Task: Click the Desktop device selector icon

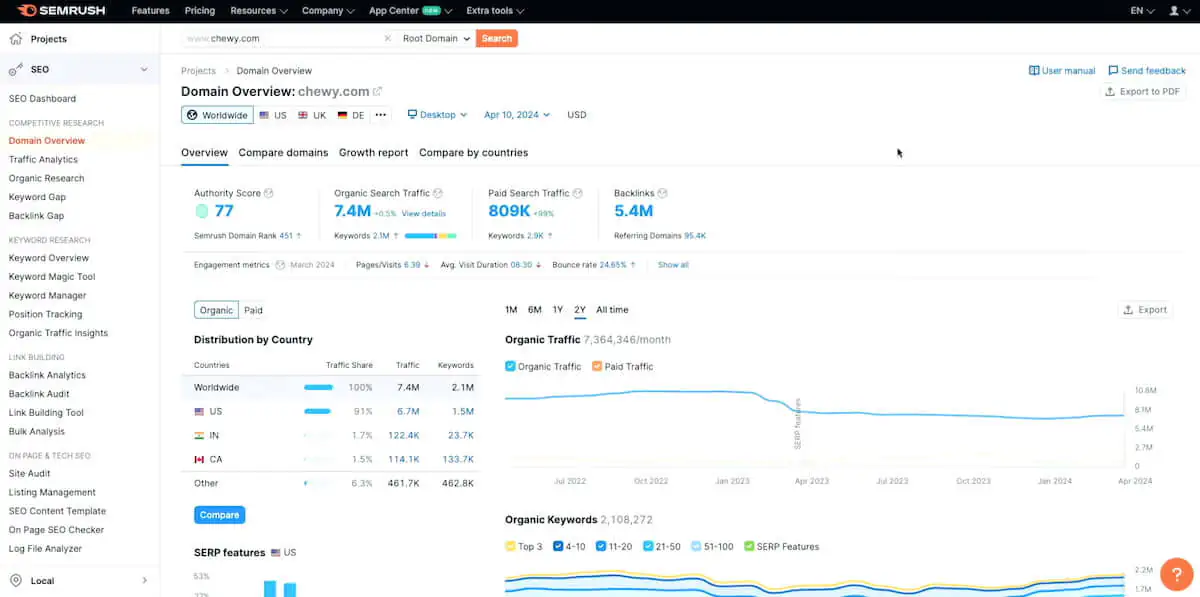Action: (x=413, y=114)
